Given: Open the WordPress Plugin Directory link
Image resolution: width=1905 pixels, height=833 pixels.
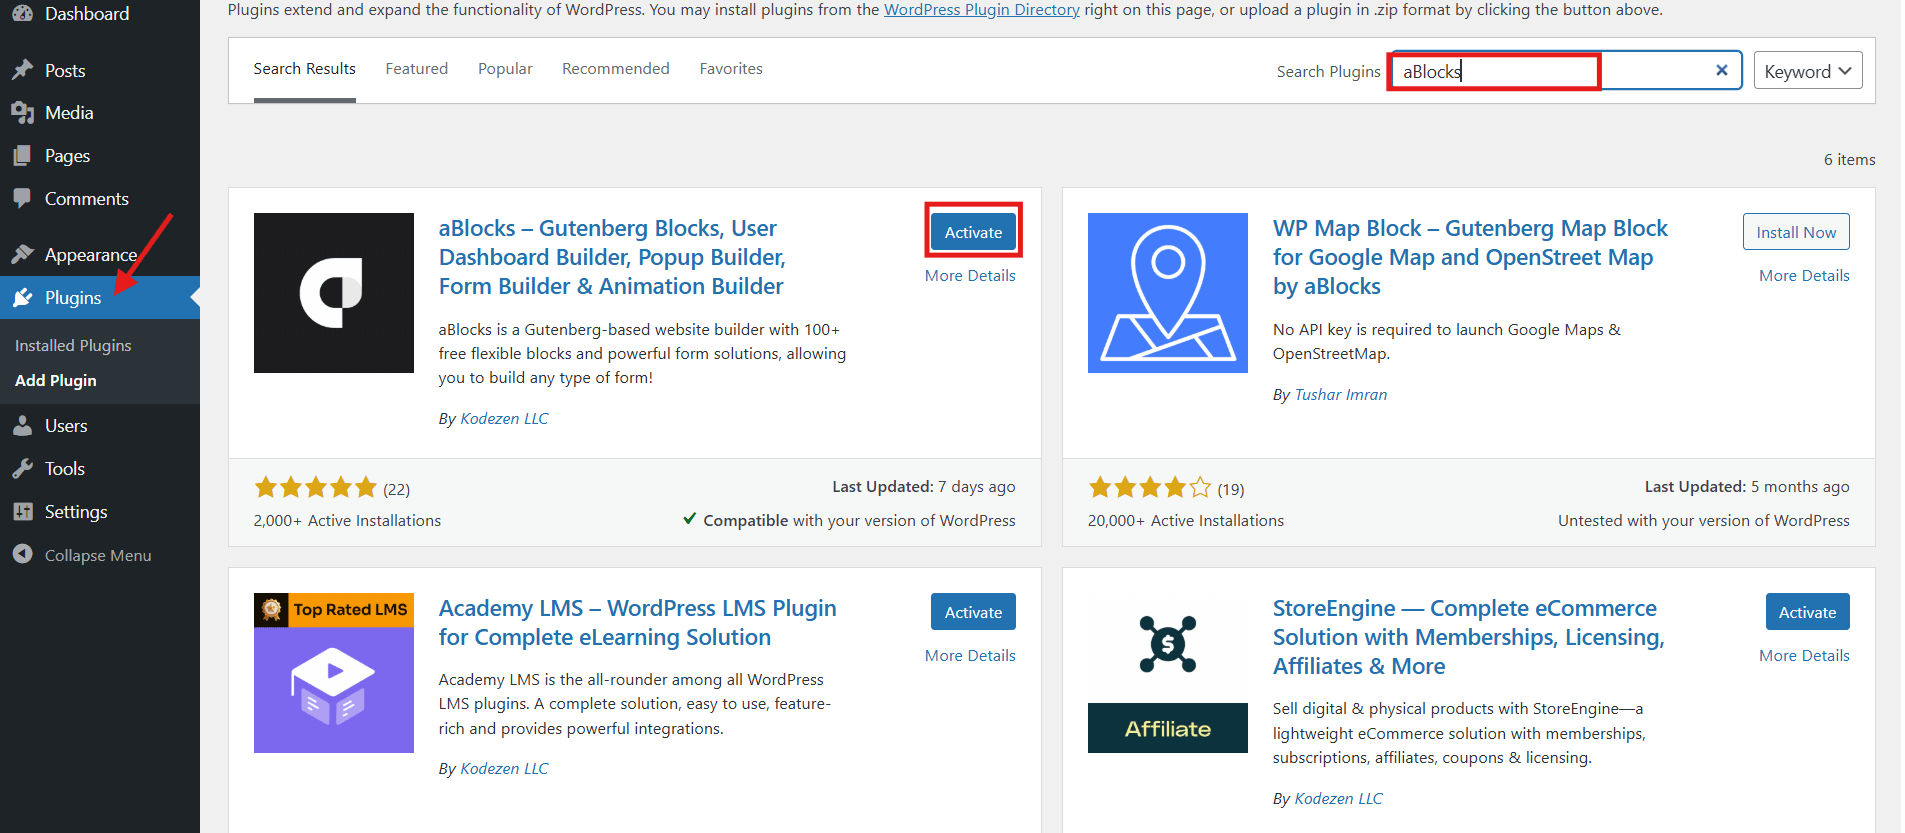Looking at the screenshot, I should click(x=981, y=10).
